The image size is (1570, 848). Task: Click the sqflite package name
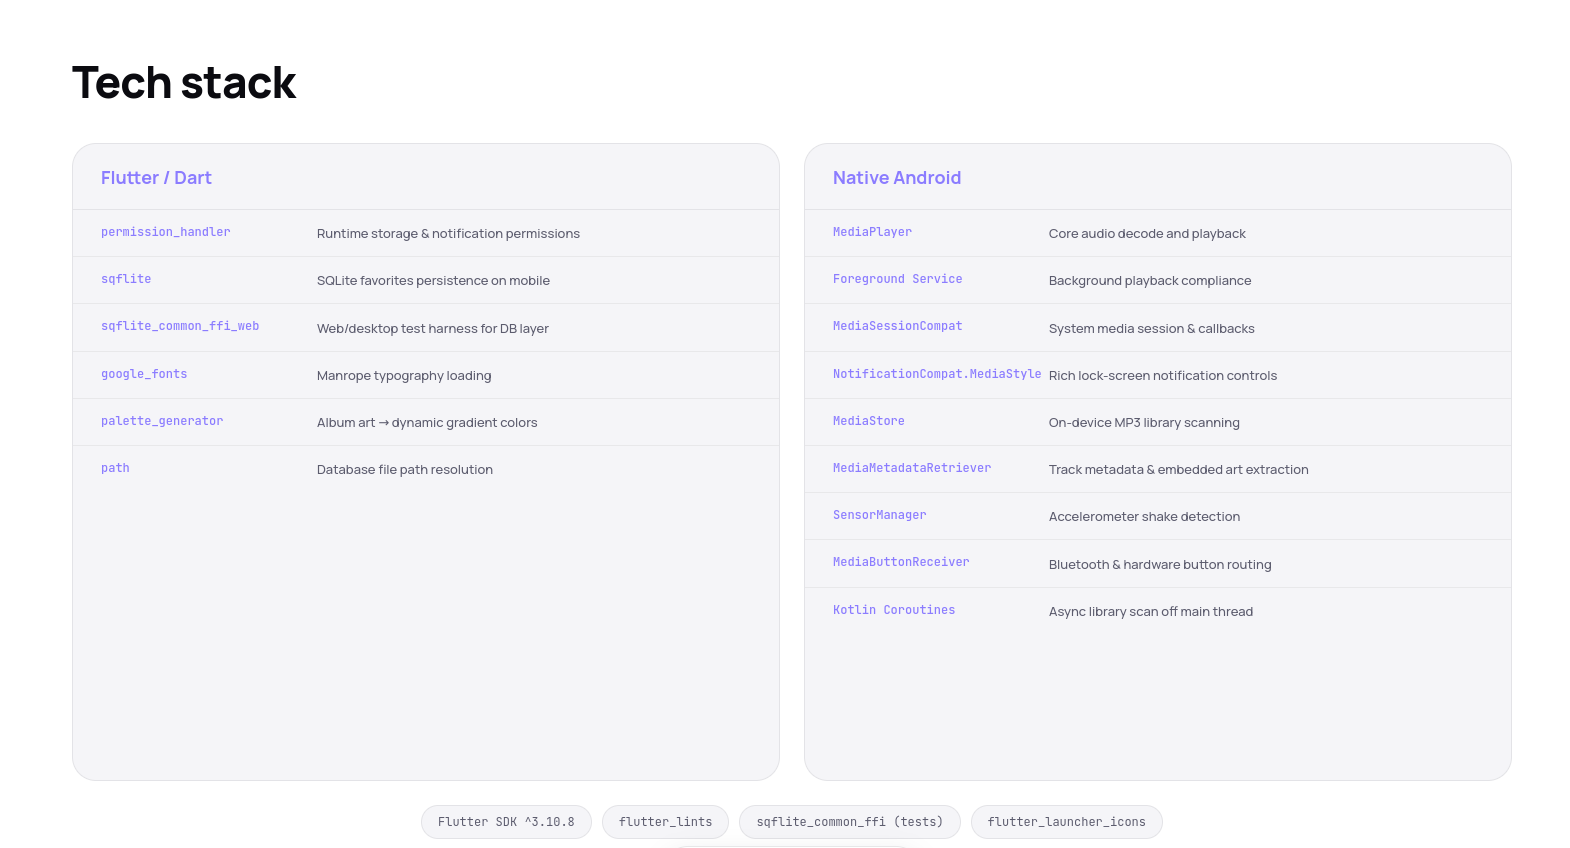click(x=126, y=279)
